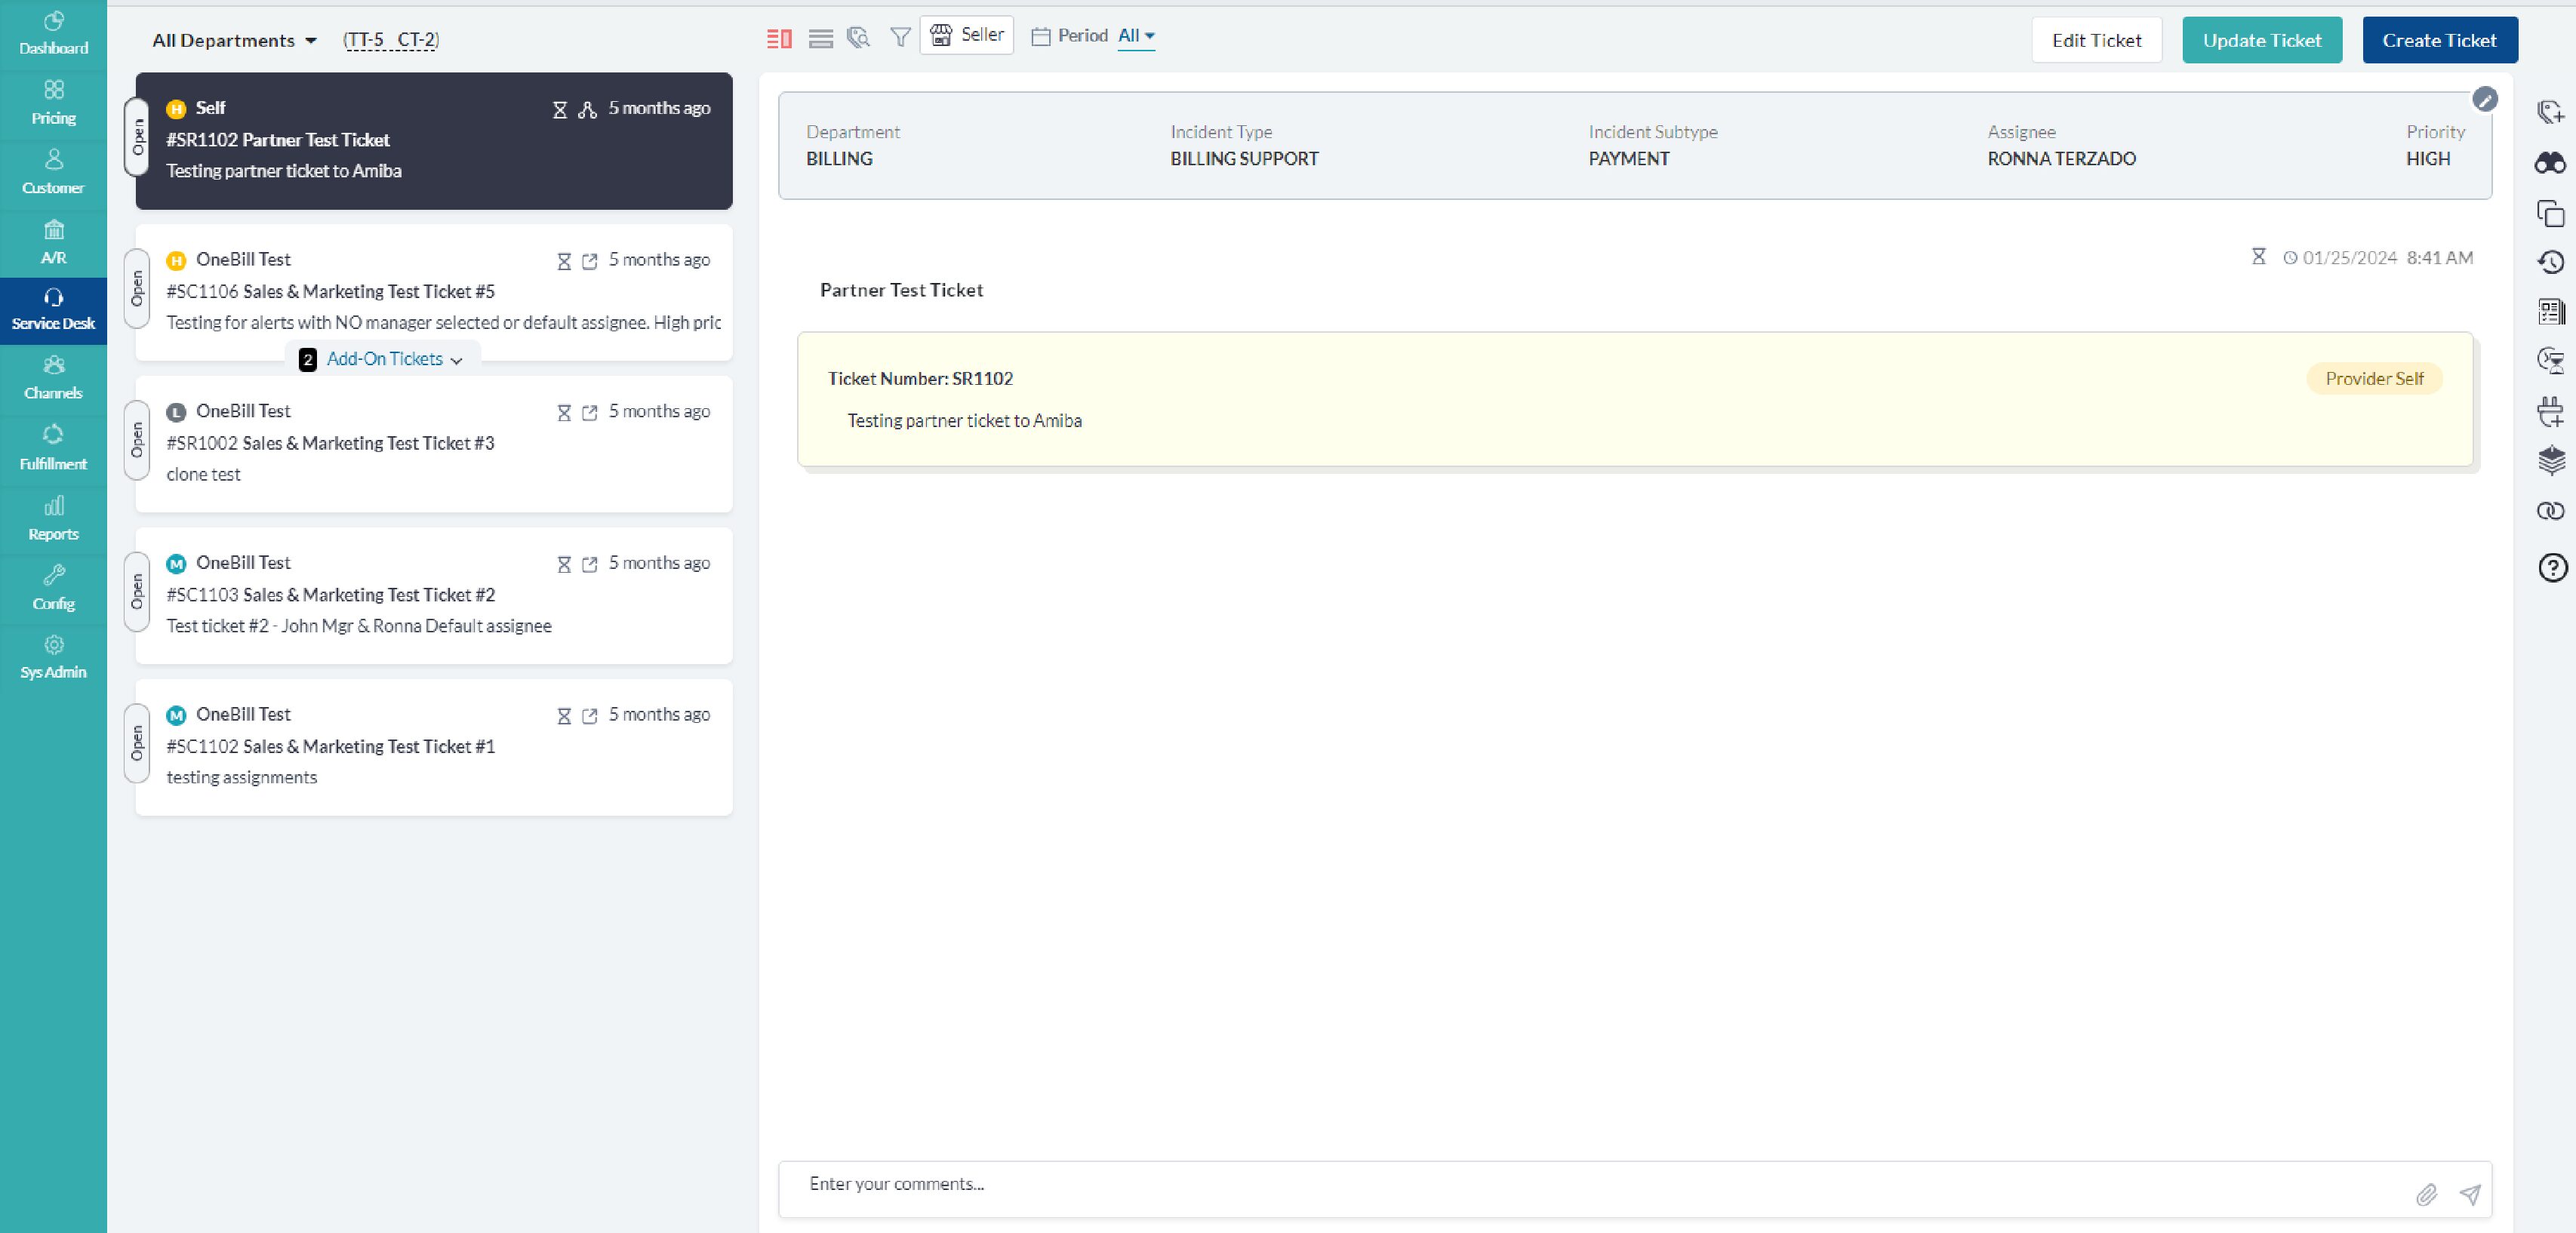This screenshot has height=1233, width=2576.
Task: Click the linked rings icon
Action: 2551,511
